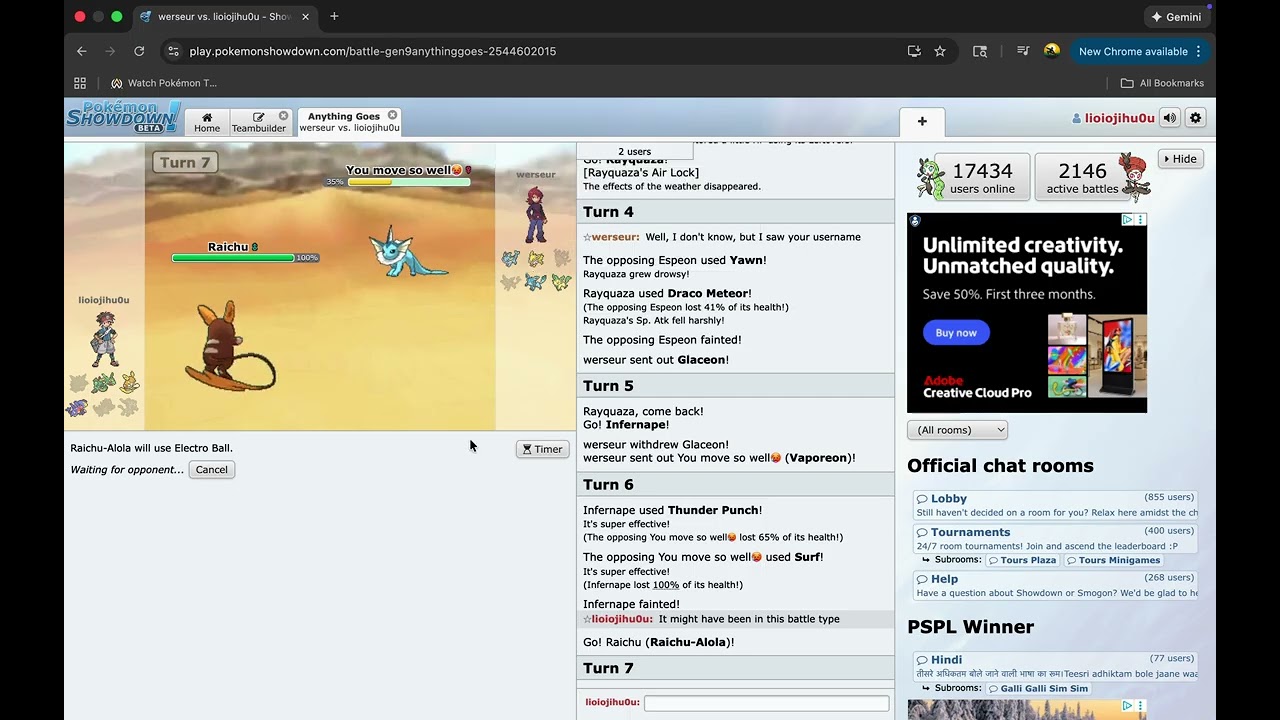Click the Turn 7 indicator on the battlefield
This screenshot has width=1280, height=720.
(x=185, y=162)
